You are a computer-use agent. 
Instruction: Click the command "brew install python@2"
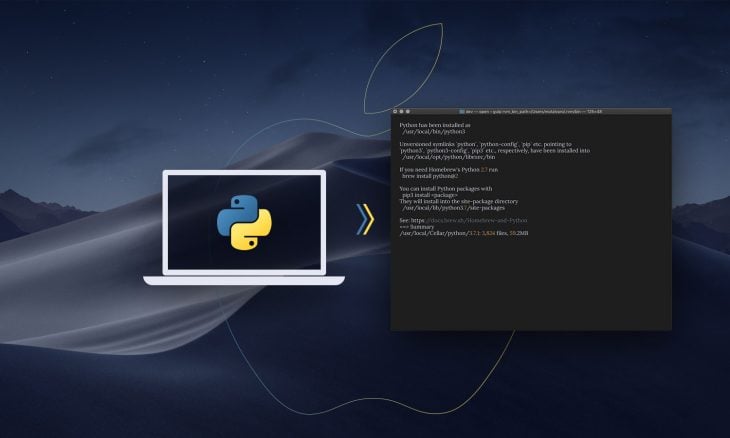tap(430, 176)
